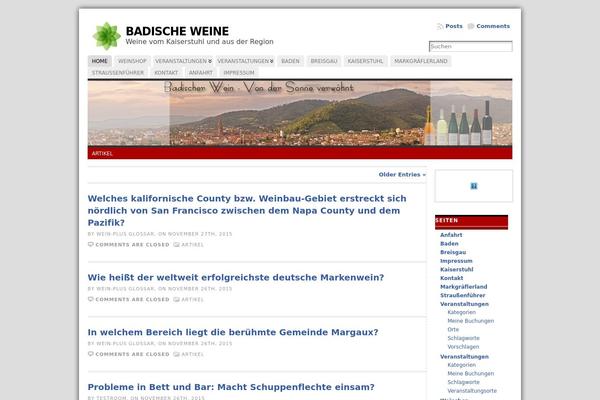Image resolution: width=600 pixels, height=400 pixels.
Task: Open the Posts RSS feed icon
Action: coord(440,26)
